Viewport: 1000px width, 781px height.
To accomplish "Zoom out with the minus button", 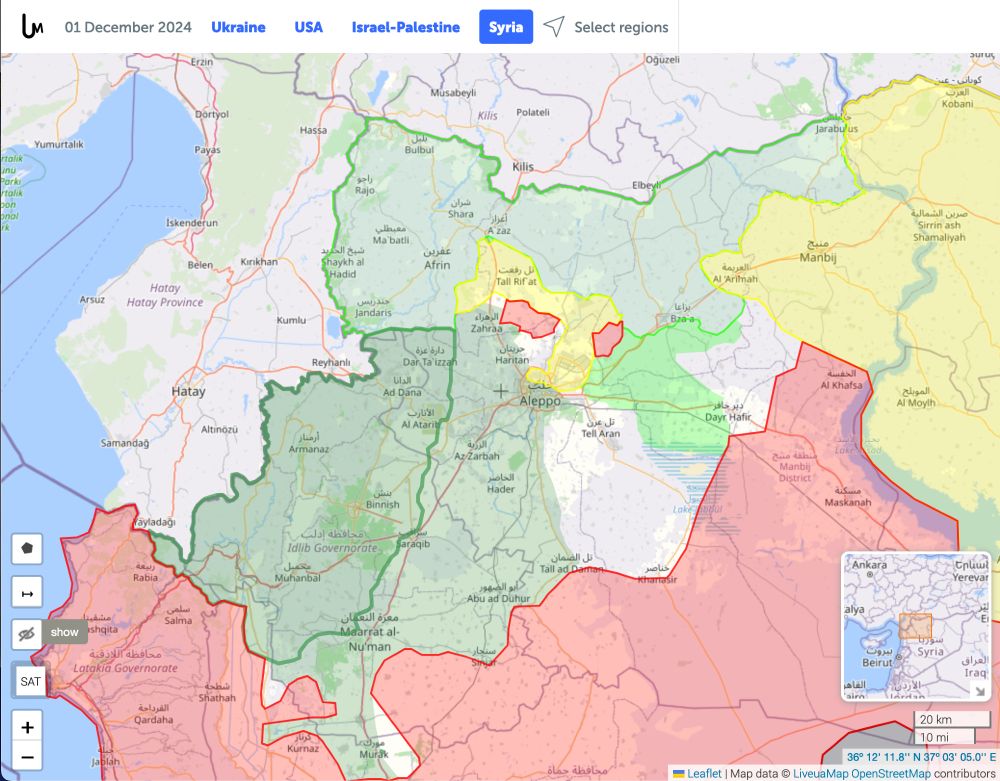I will coord(27,757).
